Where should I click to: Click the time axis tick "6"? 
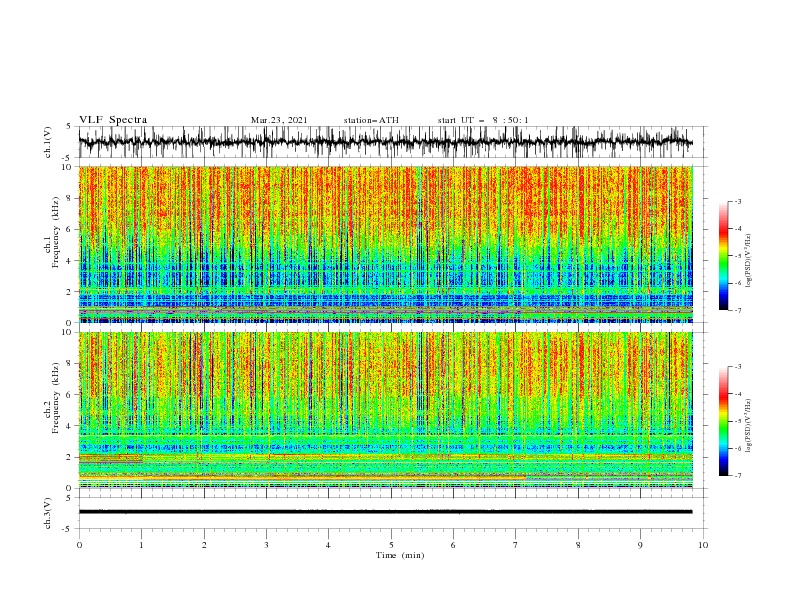coord(453,545)
